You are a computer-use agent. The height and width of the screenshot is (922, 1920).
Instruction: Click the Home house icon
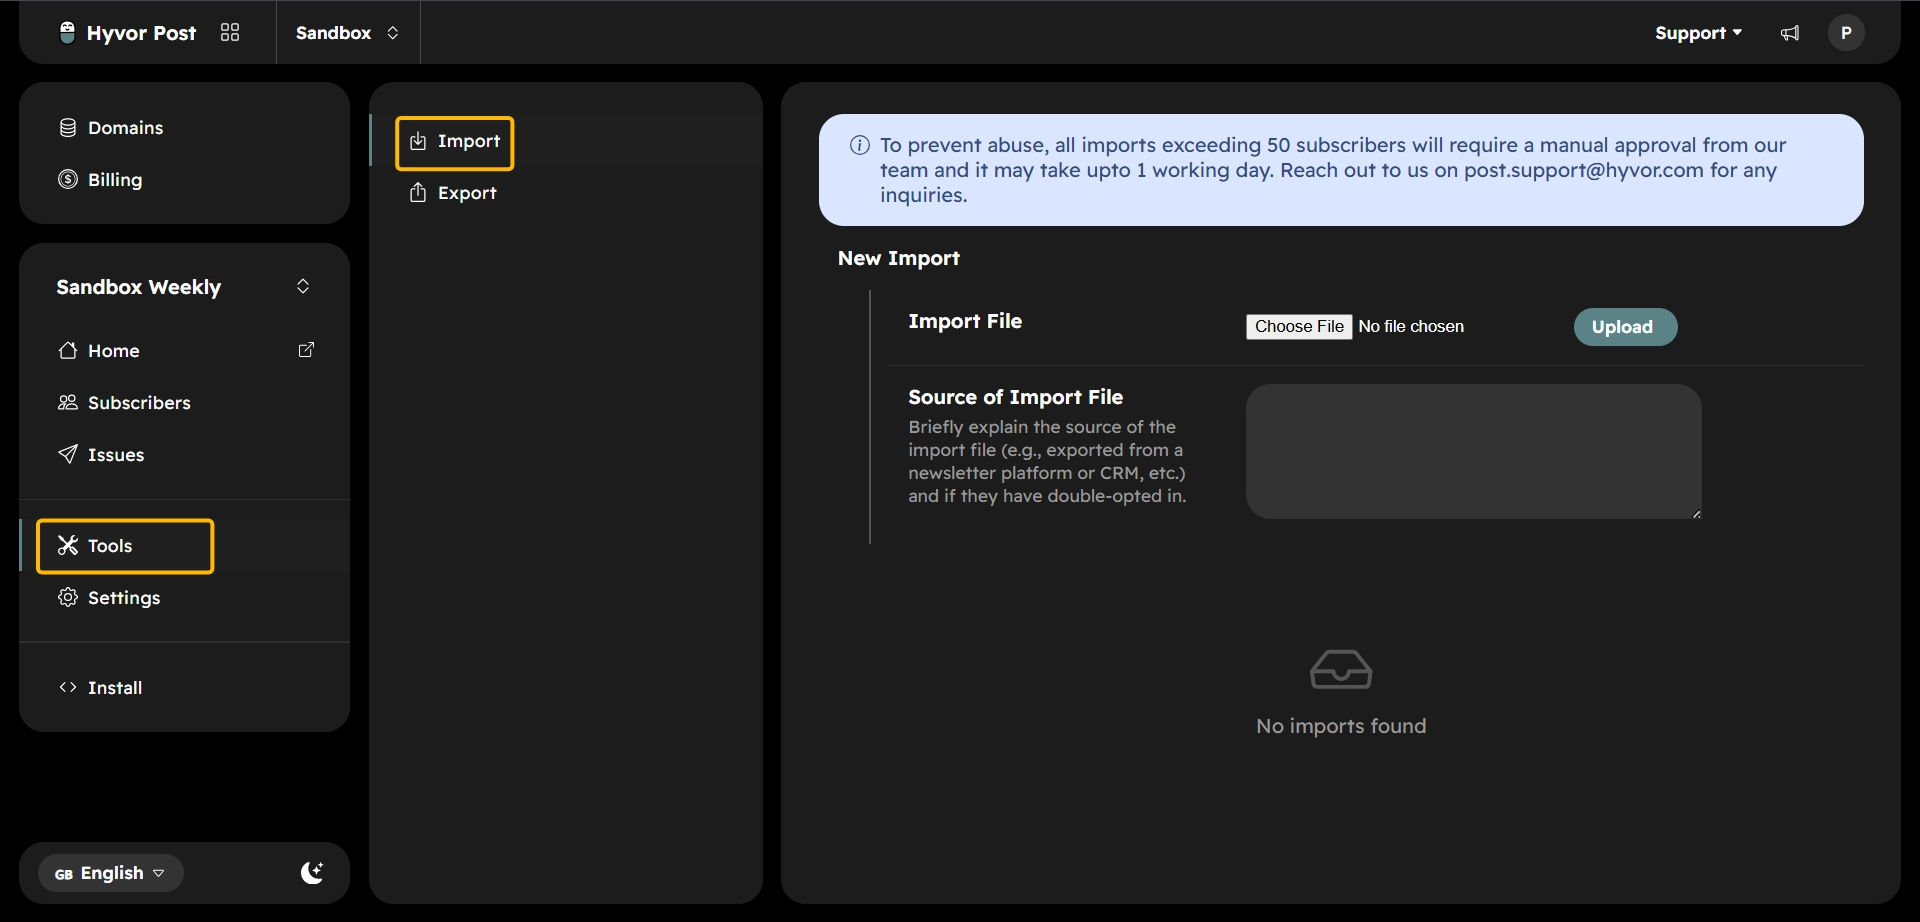tap(68, 351)
